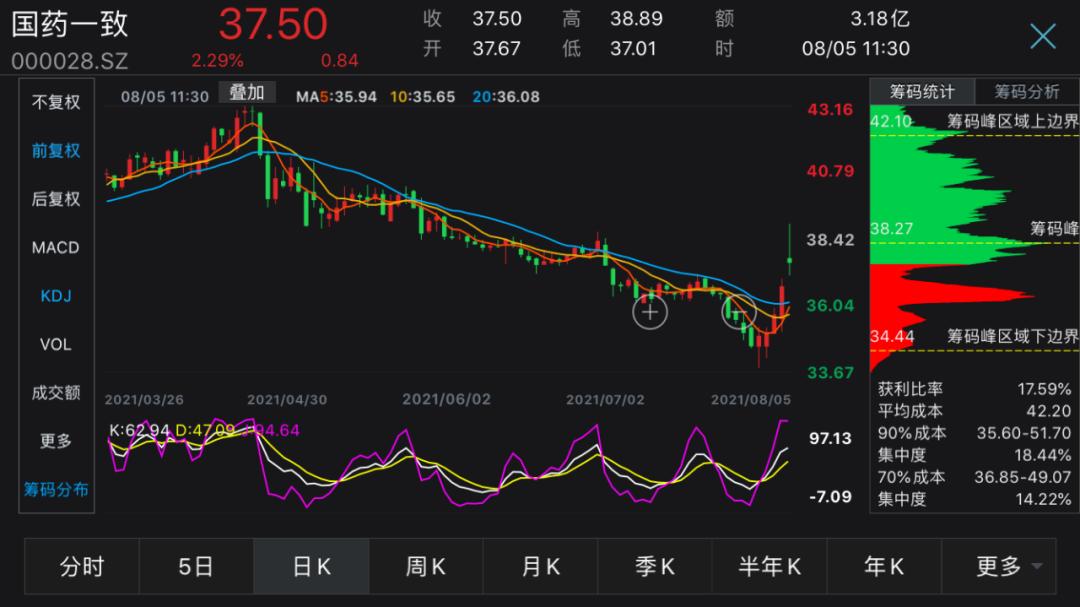The height and width of the screenshot is (607, 1080).
Task: Open 更多 indicators in left sidebar
Action: (x=56, y=441)
